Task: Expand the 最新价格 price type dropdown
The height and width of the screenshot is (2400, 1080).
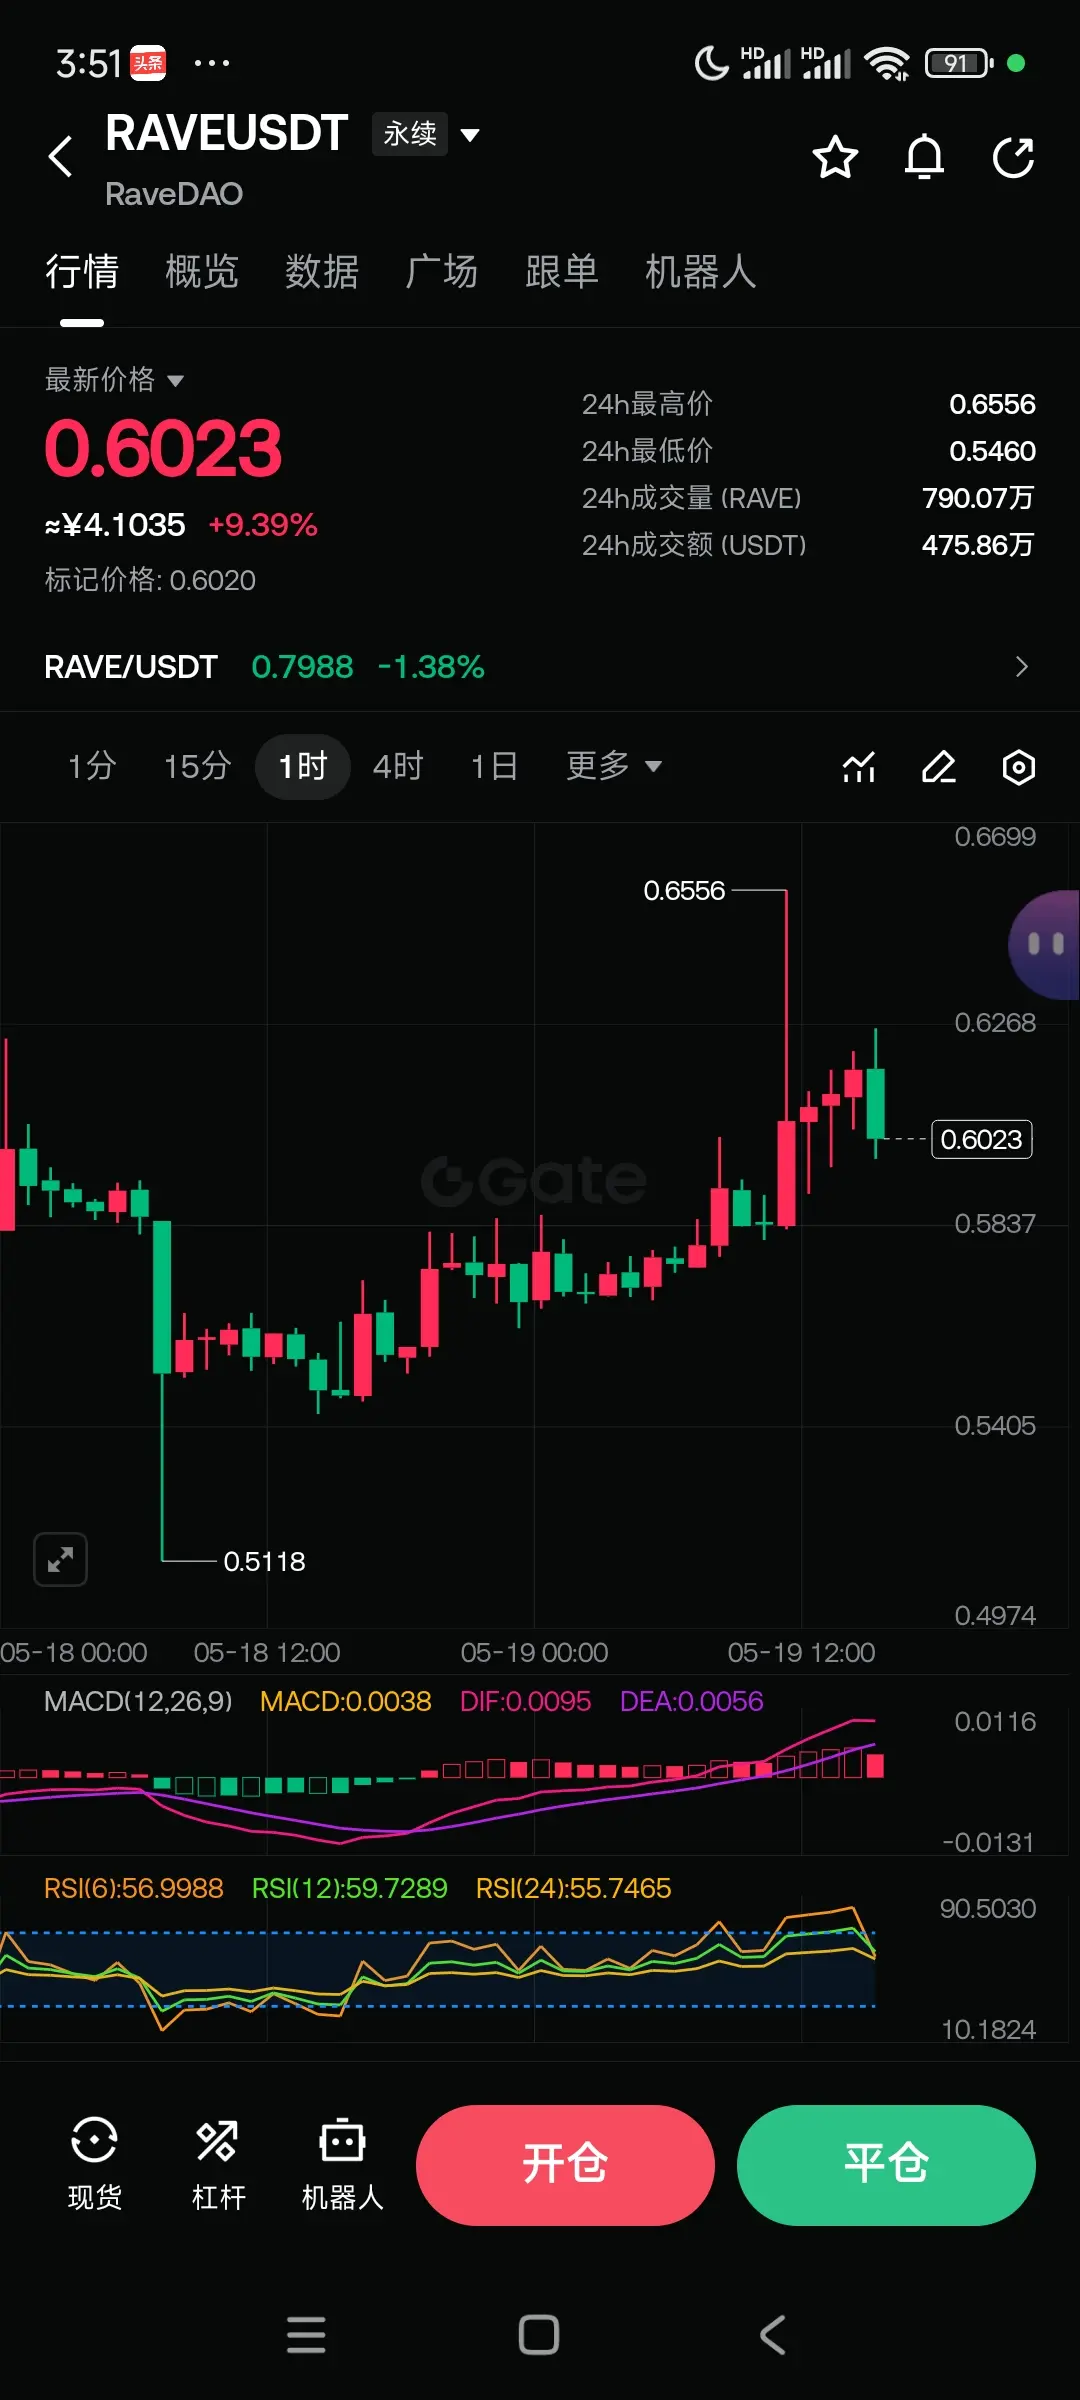Action: pos(114,380)
